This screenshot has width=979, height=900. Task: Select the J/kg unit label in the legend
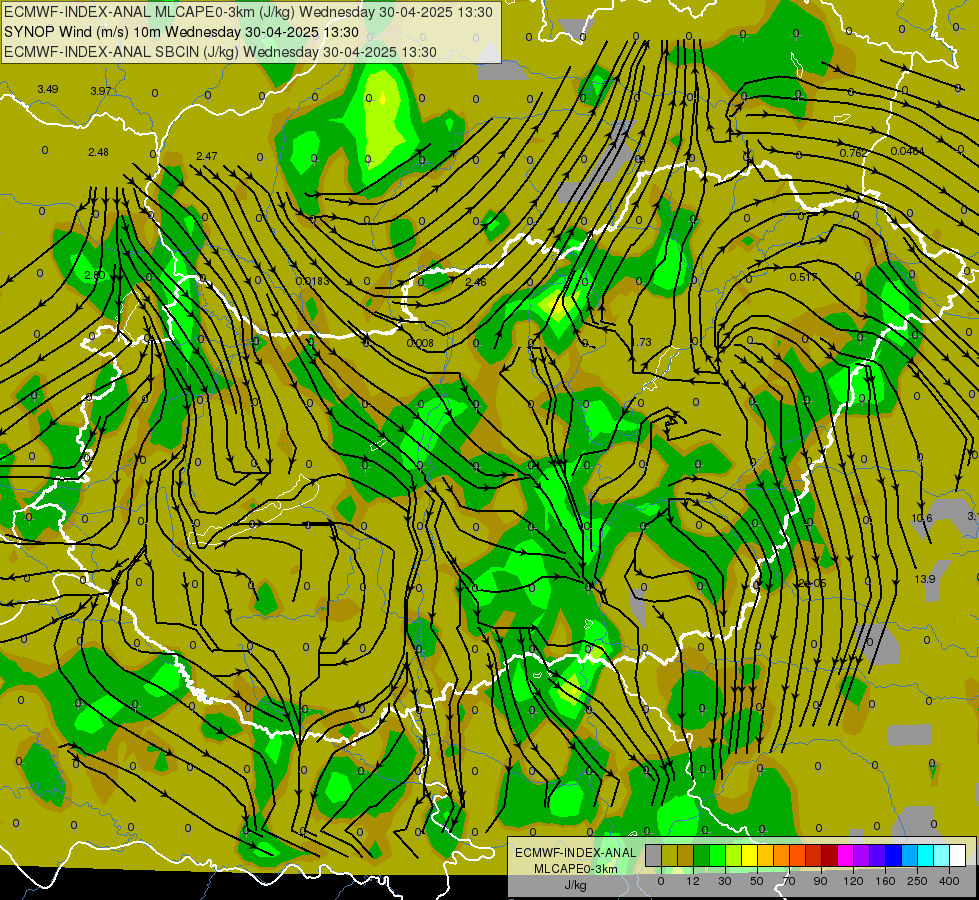pos(575,885)
